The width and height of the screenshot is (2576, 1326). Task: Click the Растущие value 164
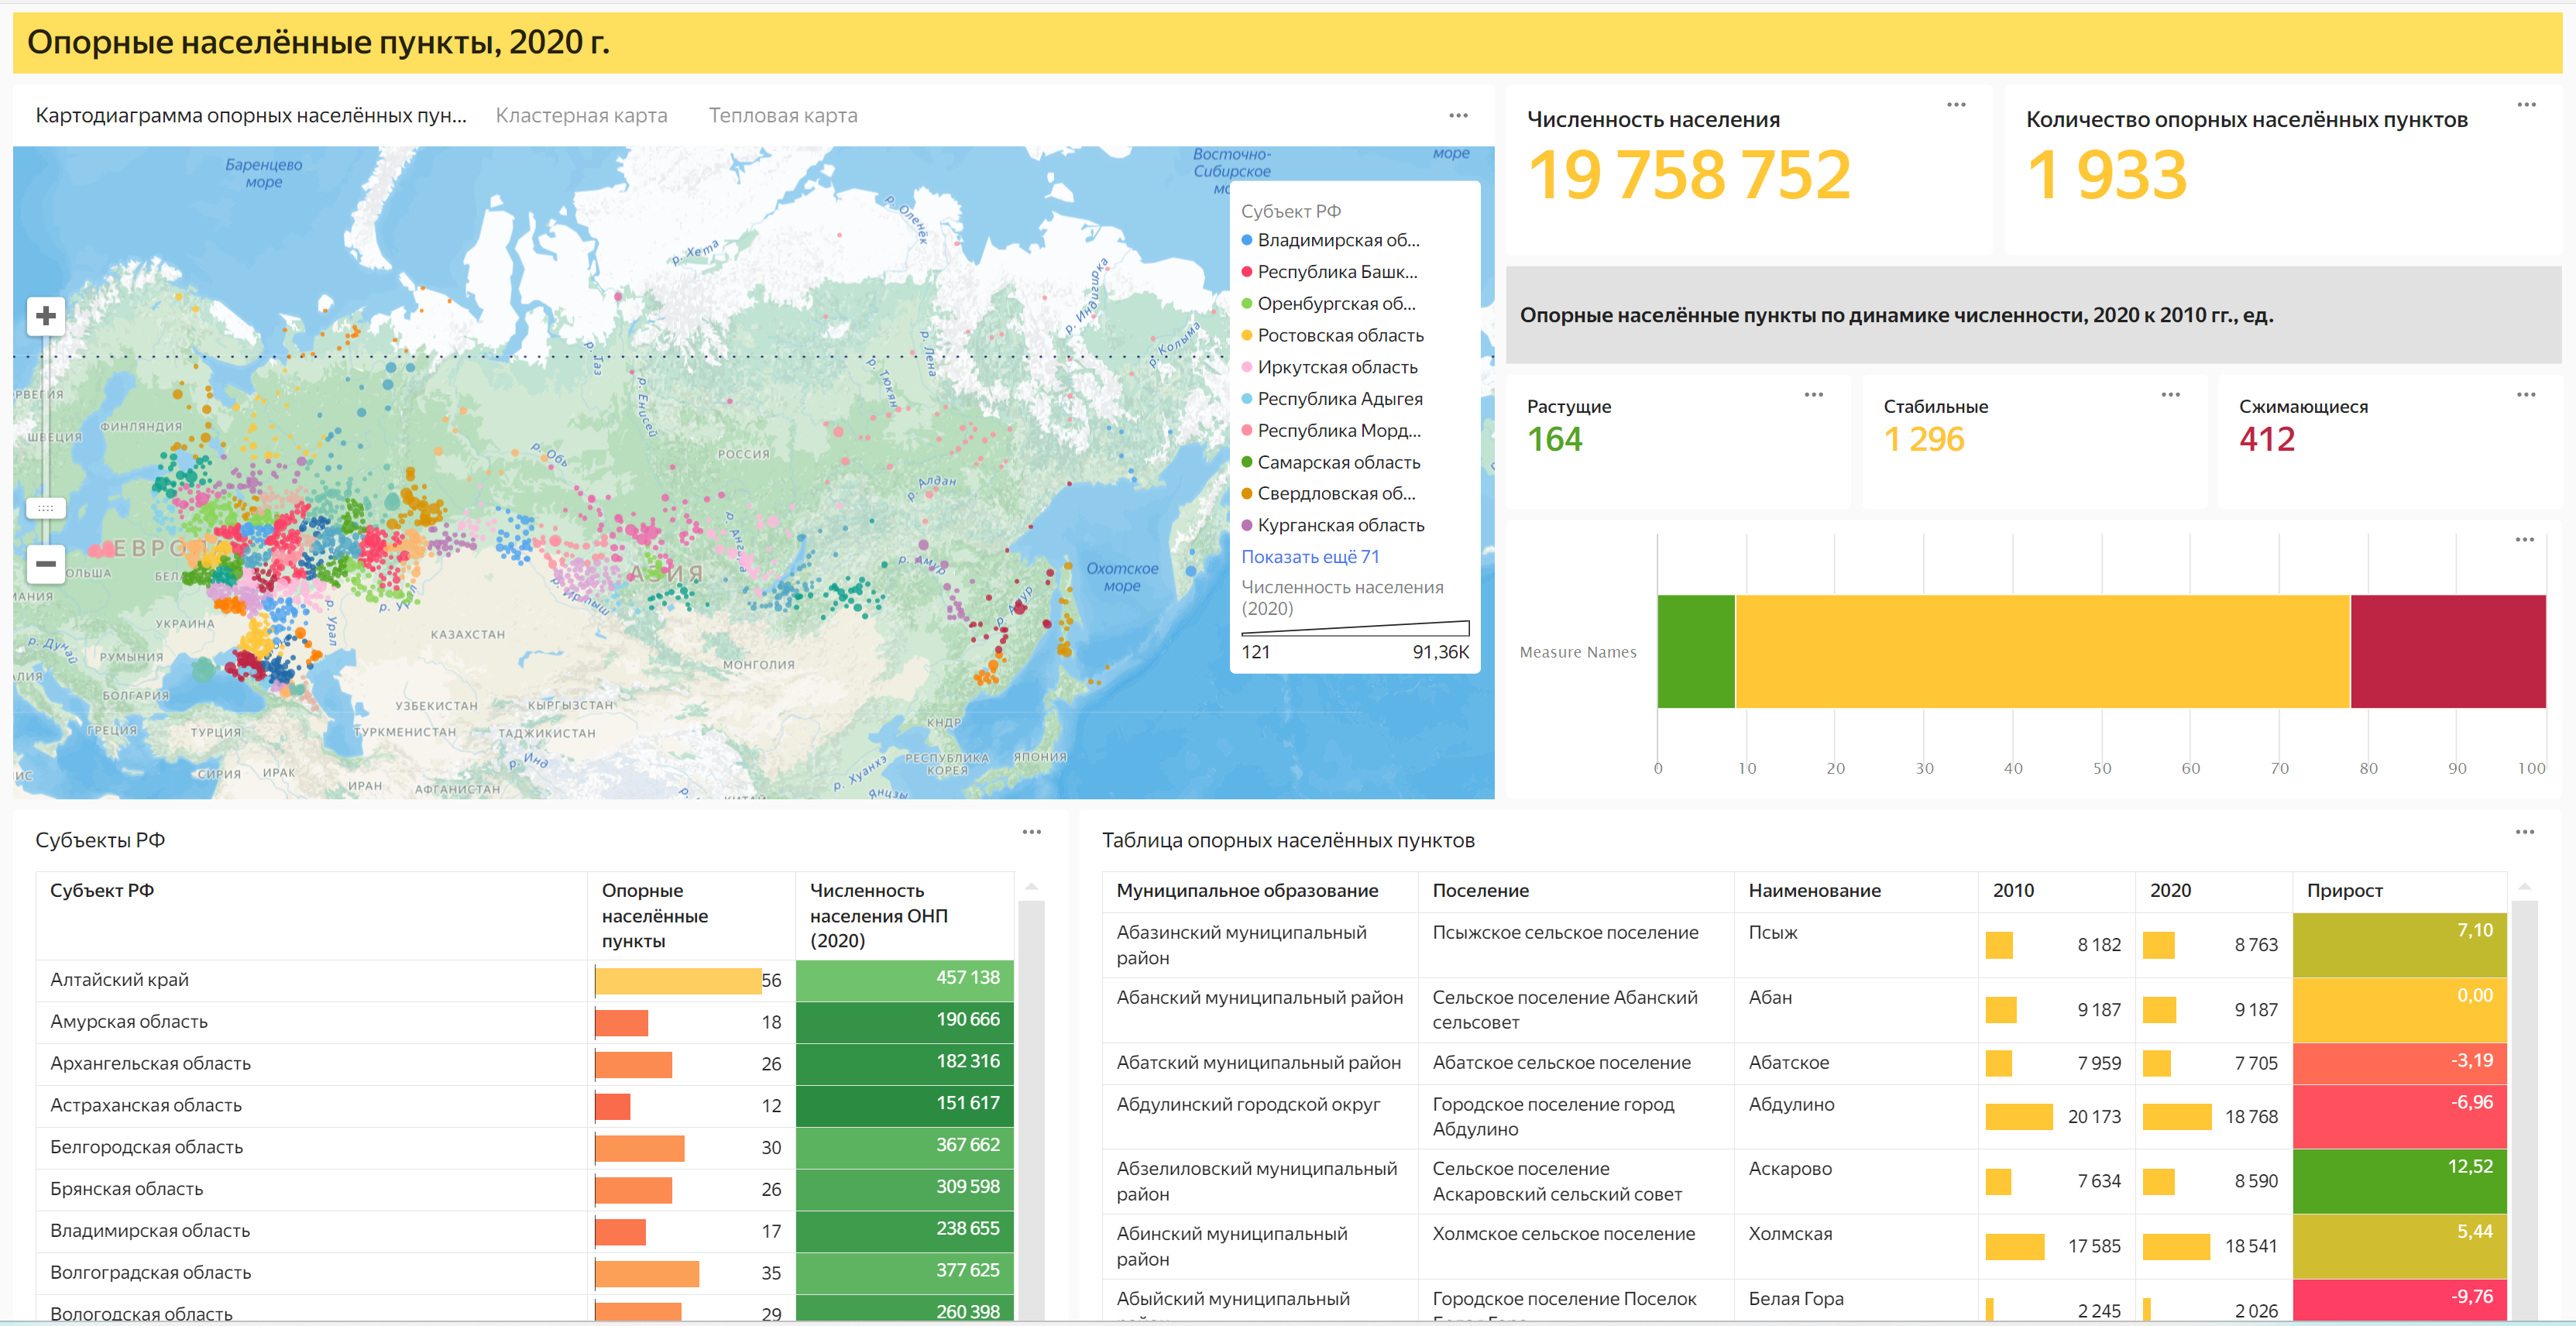(x=1554, y=440)
